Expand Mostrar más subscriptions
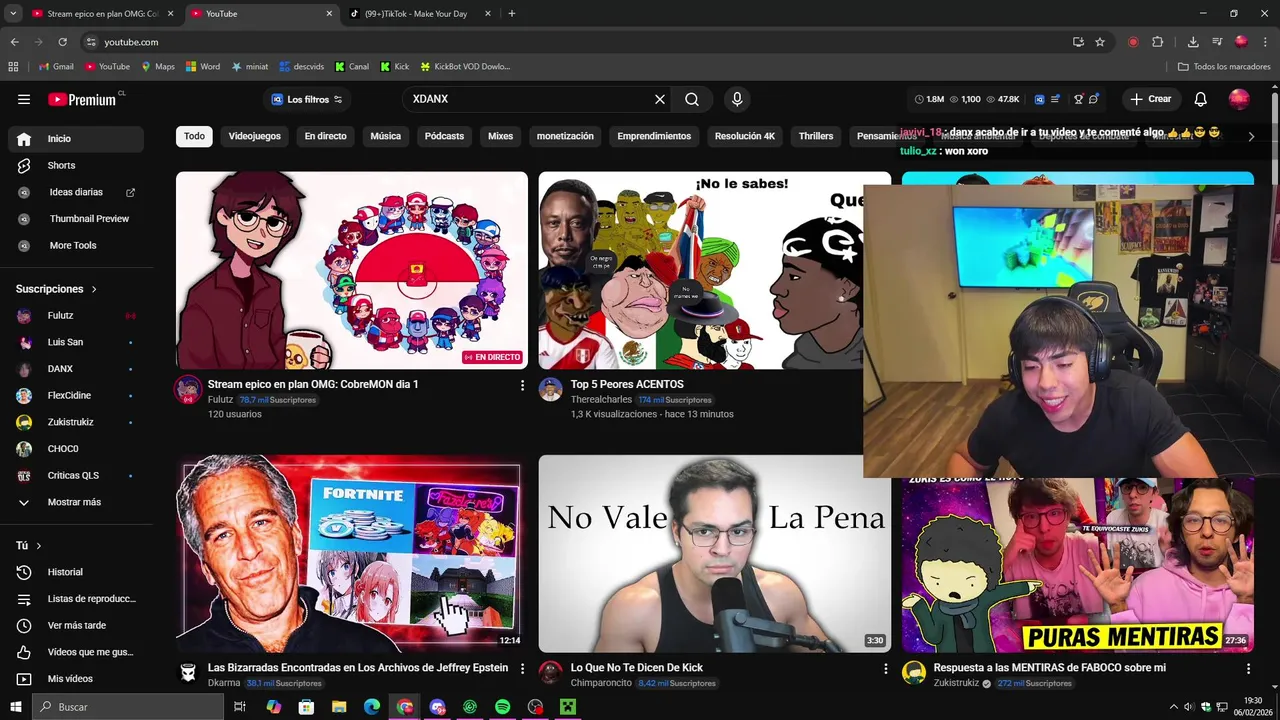 [75, 502]
